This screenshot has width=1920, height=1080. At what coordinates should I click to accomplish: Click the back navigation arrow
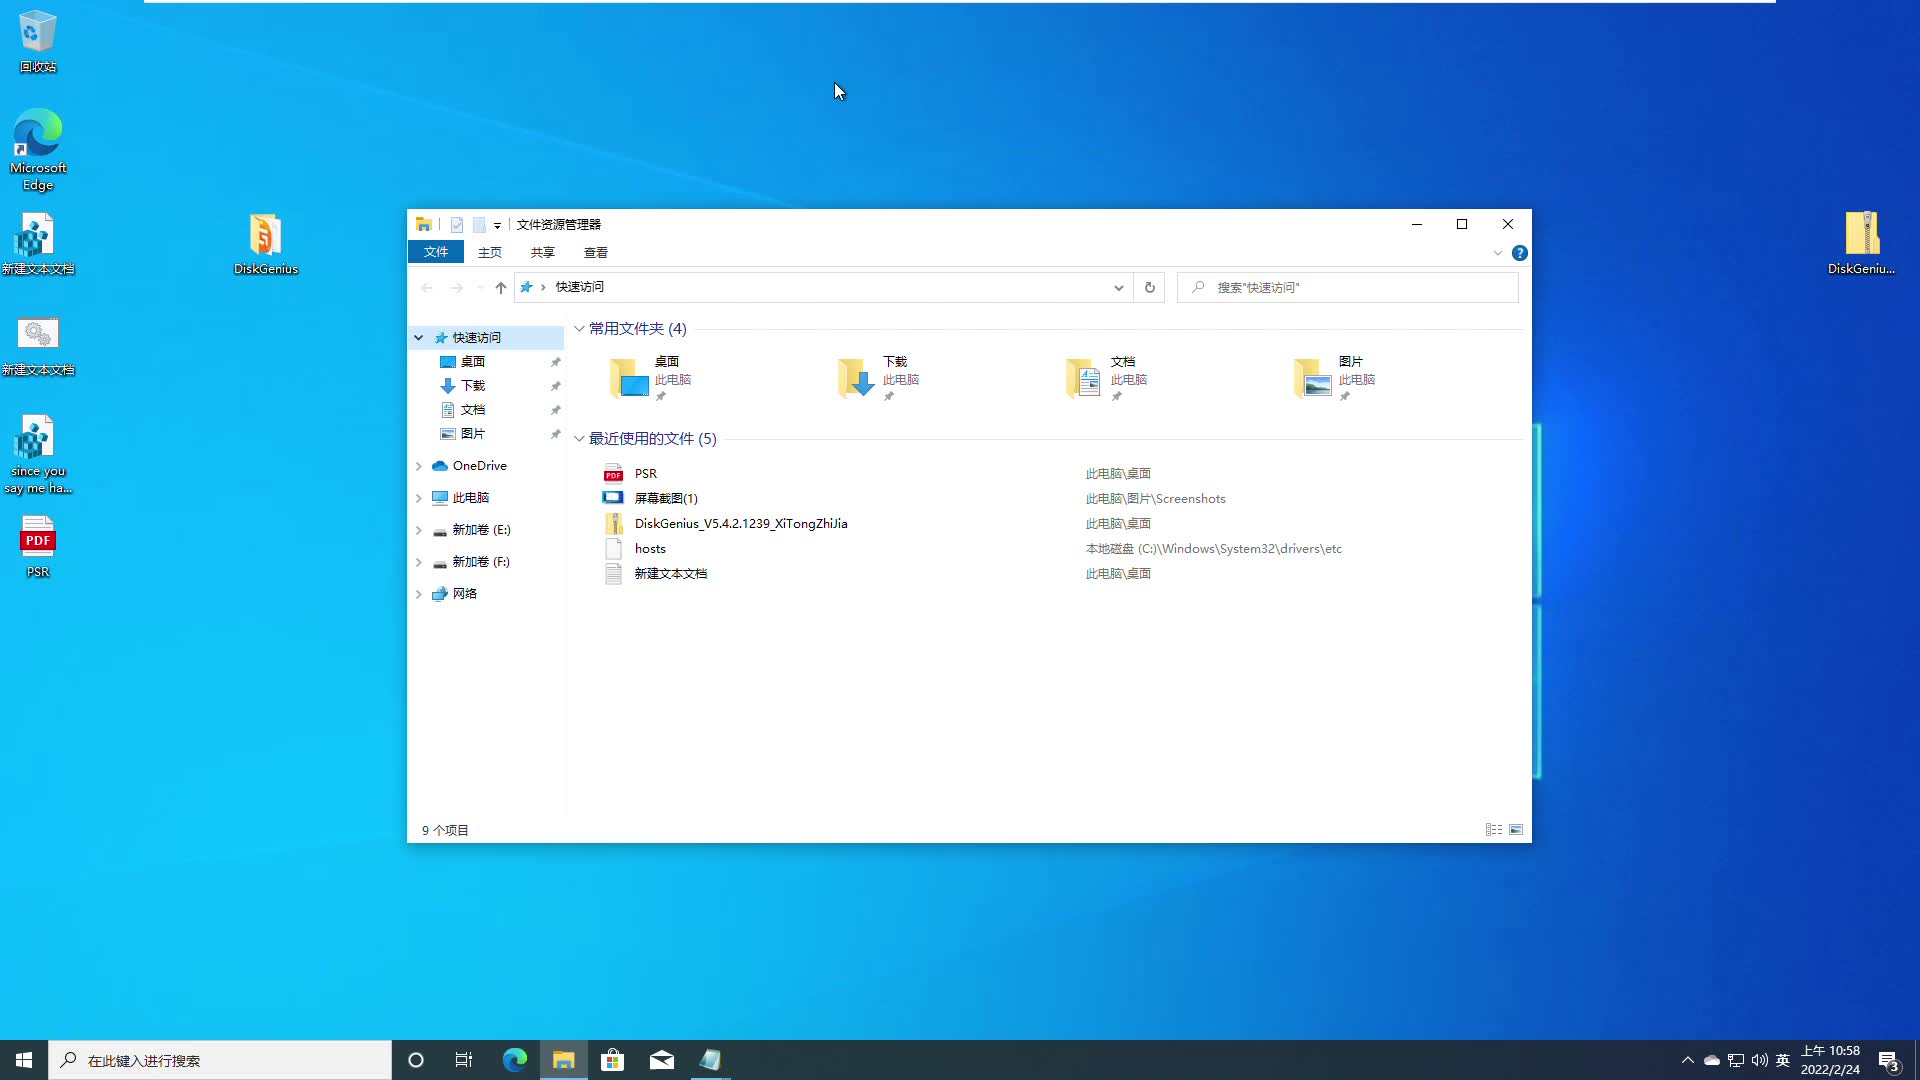[x=427, y=287]
